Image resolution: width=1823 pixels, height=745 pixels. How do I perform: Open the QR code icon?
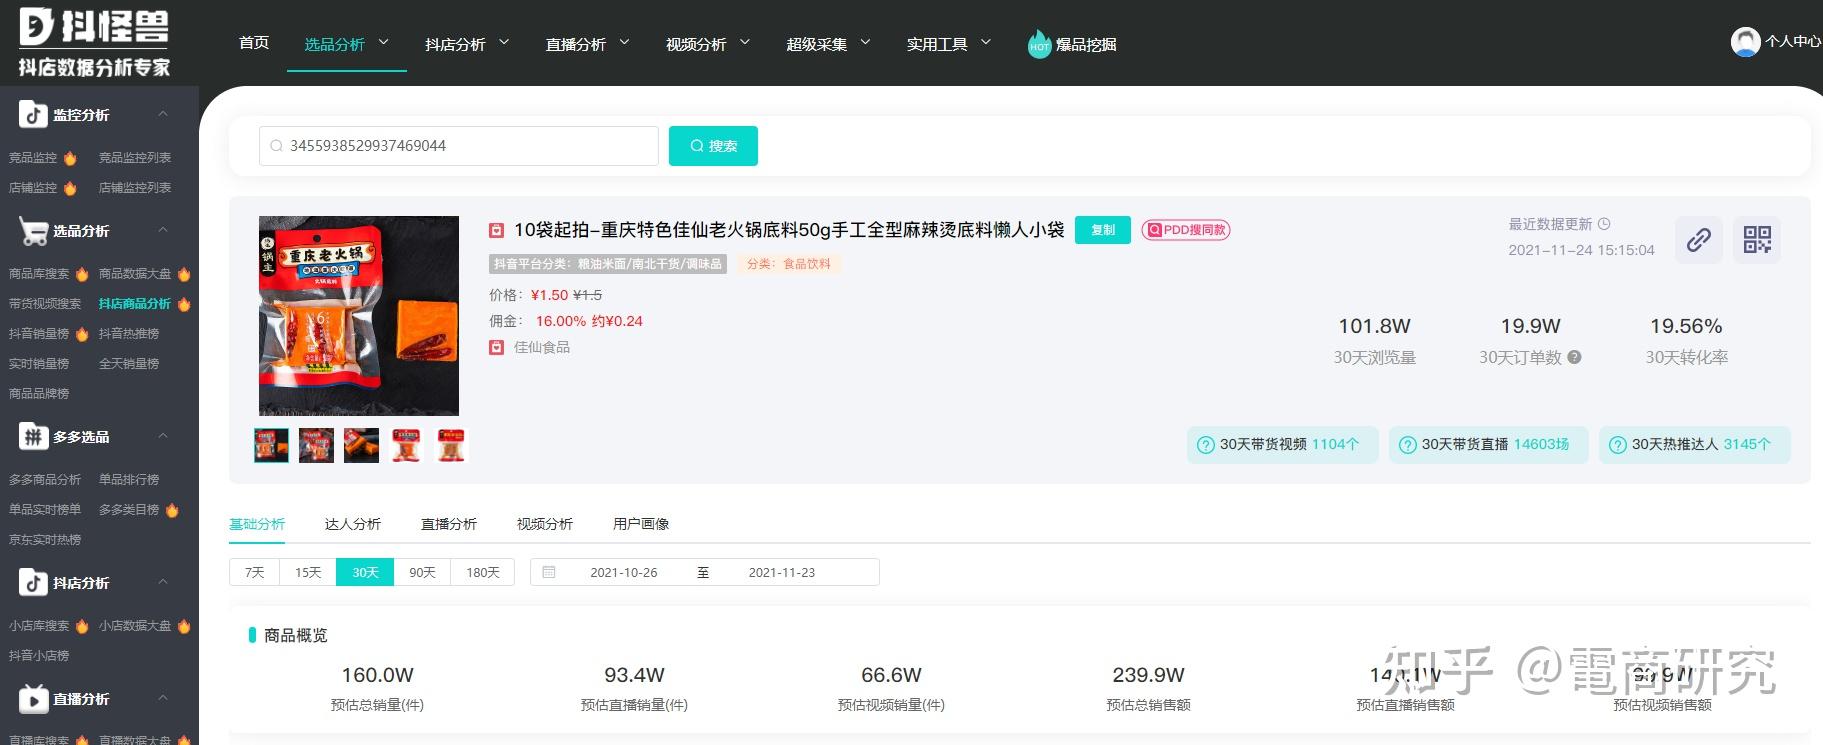1757,240
